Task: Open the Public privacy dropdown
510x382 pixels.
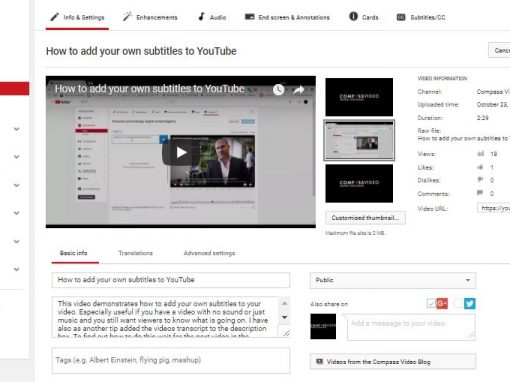Action: pos(393,280)
